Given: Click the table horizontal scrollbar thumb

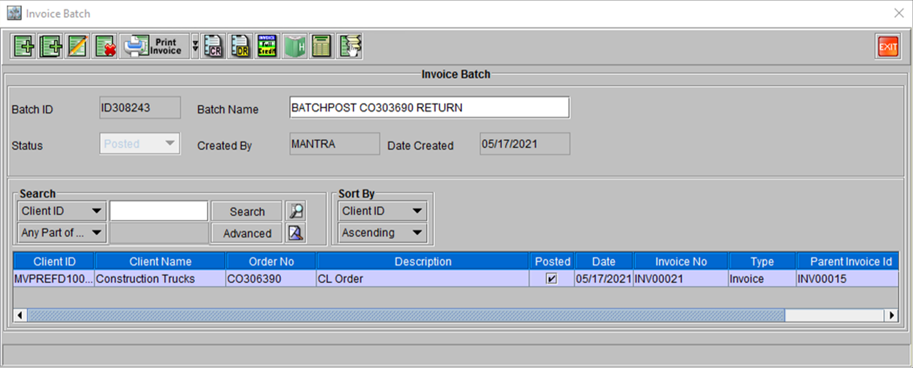Looking at the screenshot, I should click(406, 315).
